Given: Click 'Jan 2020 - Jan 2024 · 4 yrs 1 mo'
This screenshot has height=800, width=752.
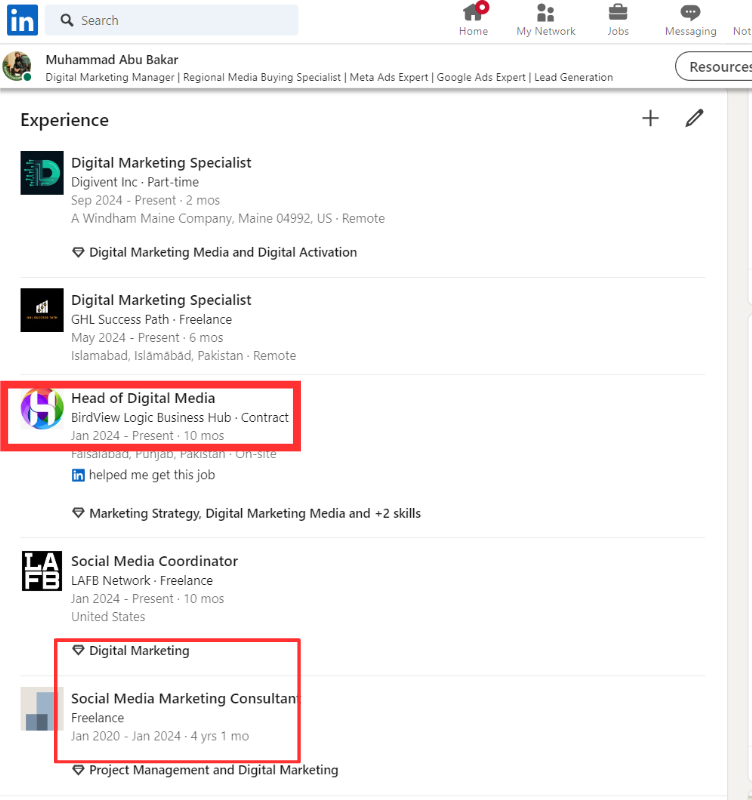Looking at the screenshot, I should click(160, 736).
